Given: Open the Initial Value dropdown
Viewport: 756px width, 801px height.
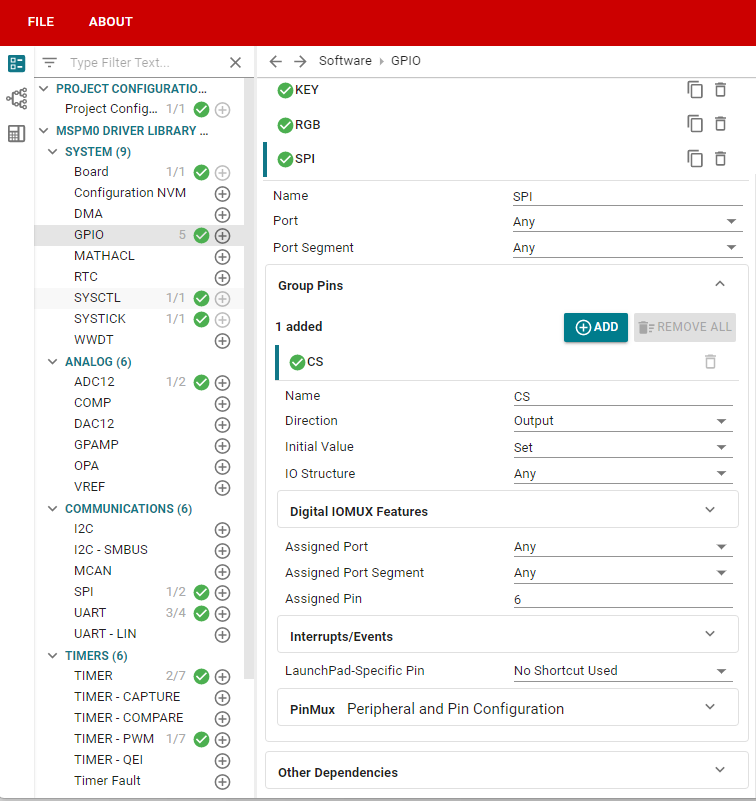Looking at the screenshot, I should click(x=623, y=447).
